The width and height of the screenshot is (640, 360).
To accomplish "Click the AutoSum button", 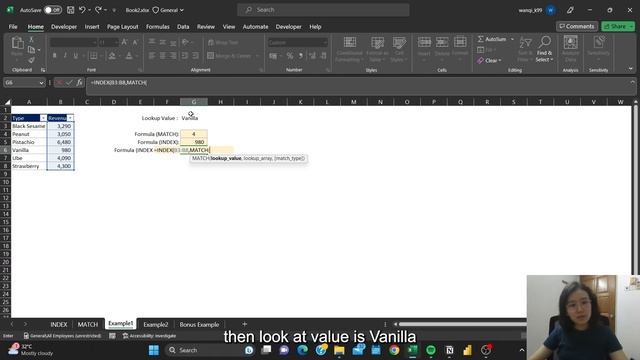I will pyautogui.click(x=492, y=39).
